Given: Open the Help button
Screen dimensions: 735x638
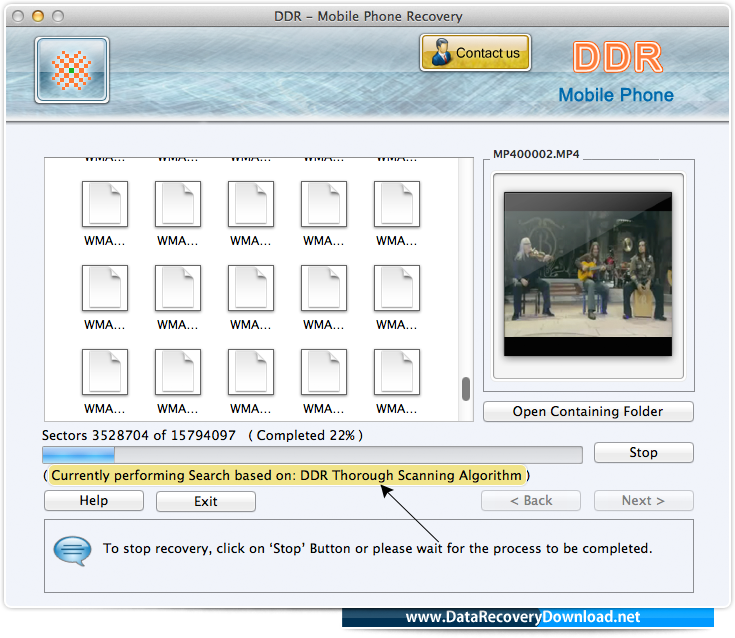Looking at the screenshot, I should pyautogui.click(x=94, y=501).
